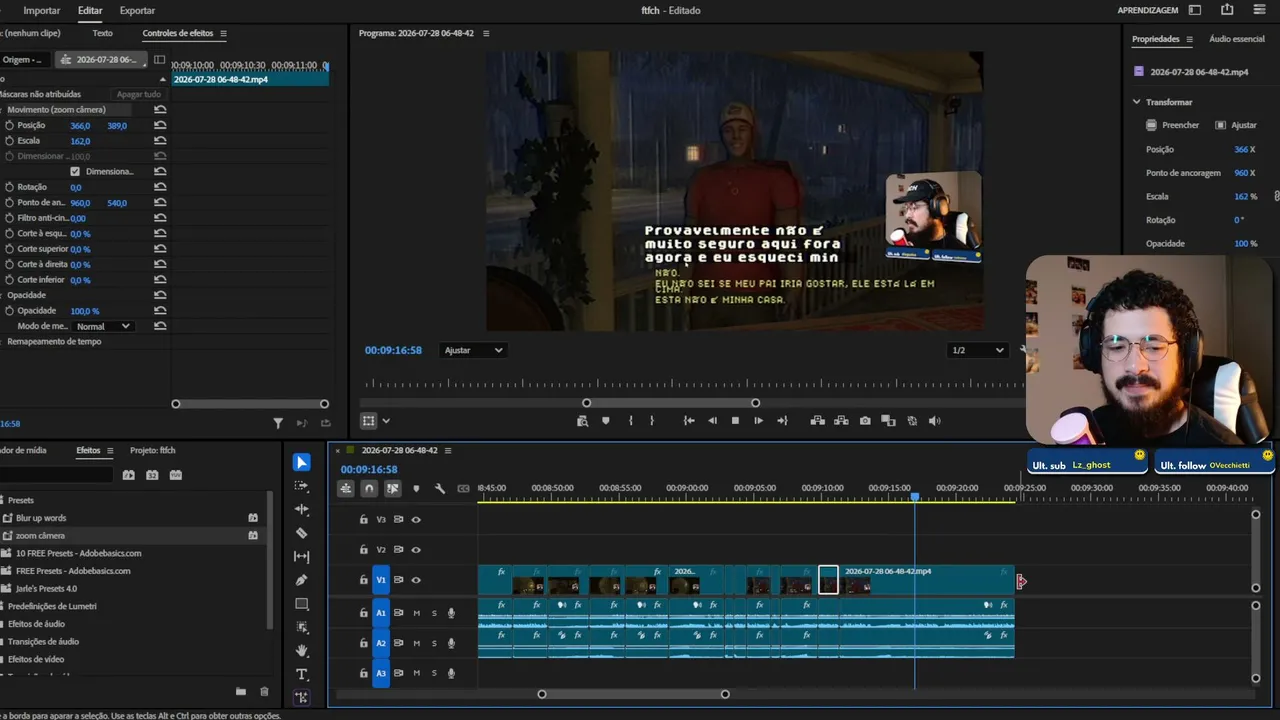The width and height of the screenshot is (1280, 720).
Task: Open the Efeitos panel menu
Action: (110, 450)
